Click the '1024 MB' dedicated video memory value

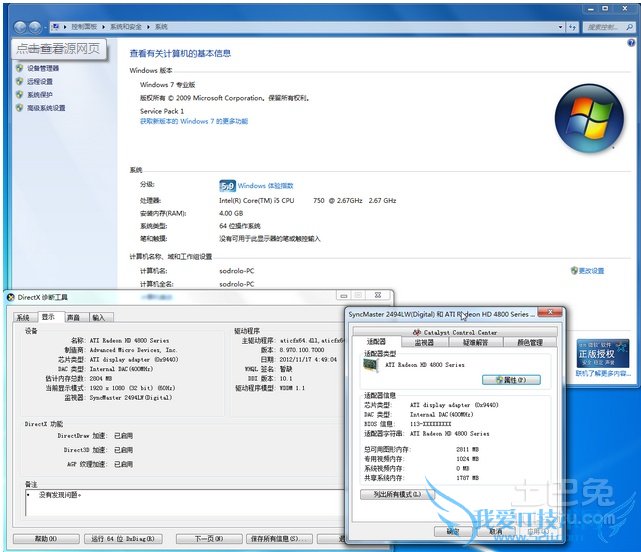click(x=468, y=459)
